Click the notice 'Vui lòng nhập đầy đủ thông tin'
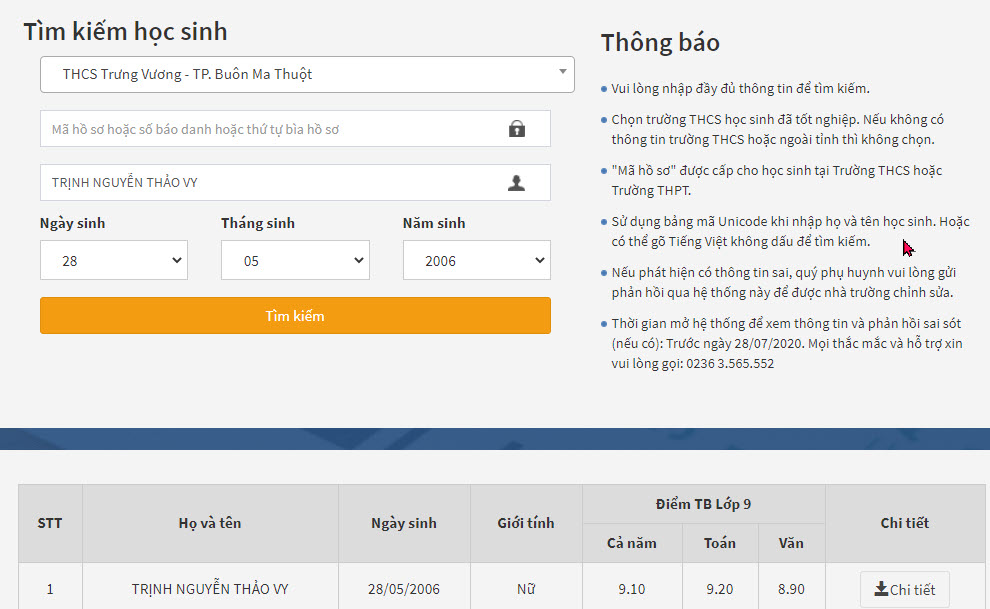 pyautogui.click(x=740, y=88)
